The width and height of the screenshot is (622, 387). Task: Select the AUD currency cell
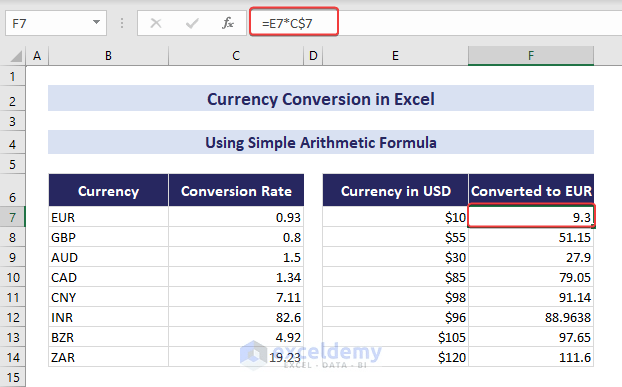tap(108, 257)
